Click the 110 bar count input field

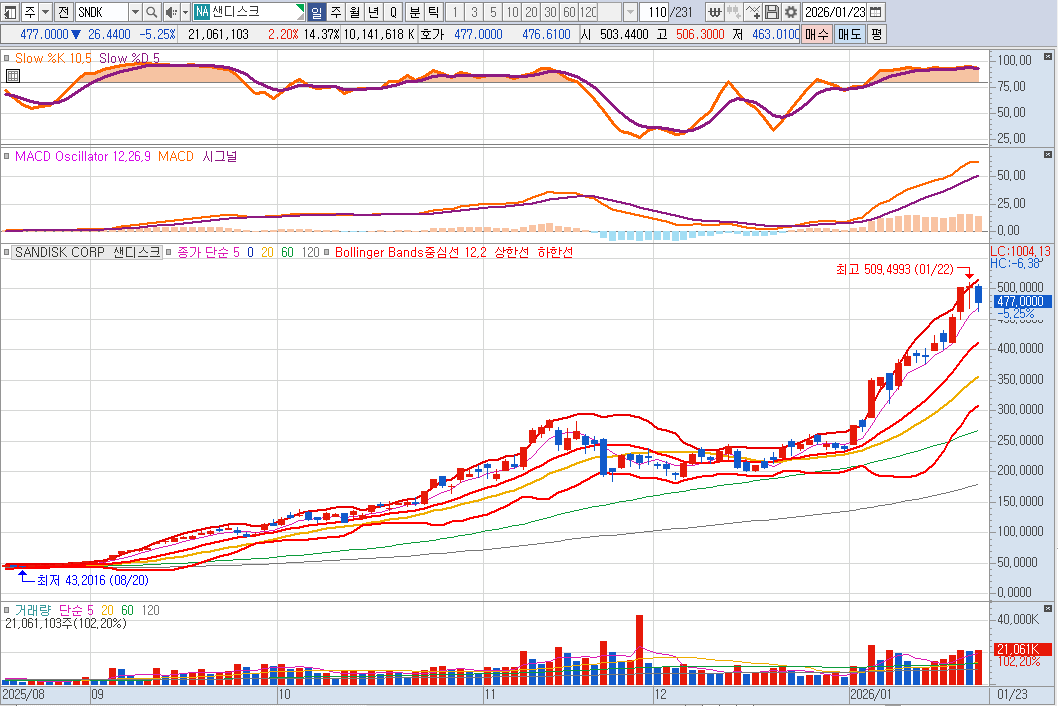point(654,12)
